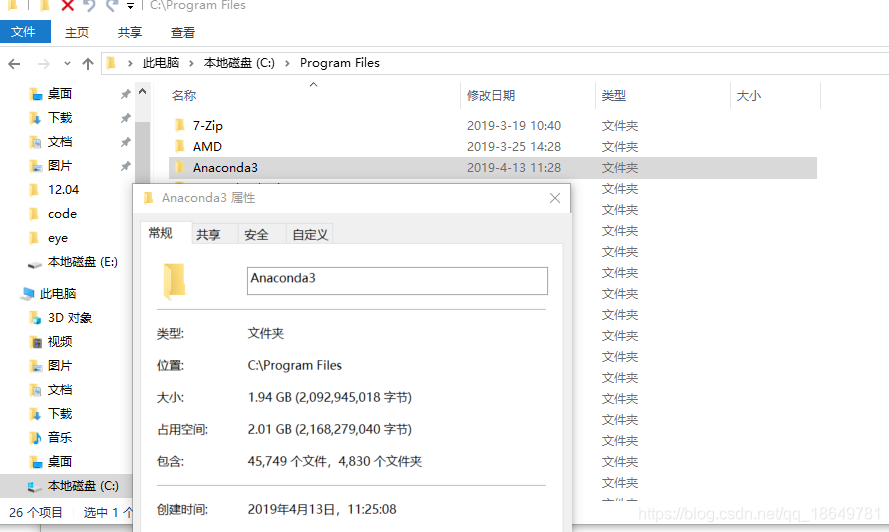Select the AMD folder icon
The height and width of the screenshot is (532, 889).
tap(180, 146)
